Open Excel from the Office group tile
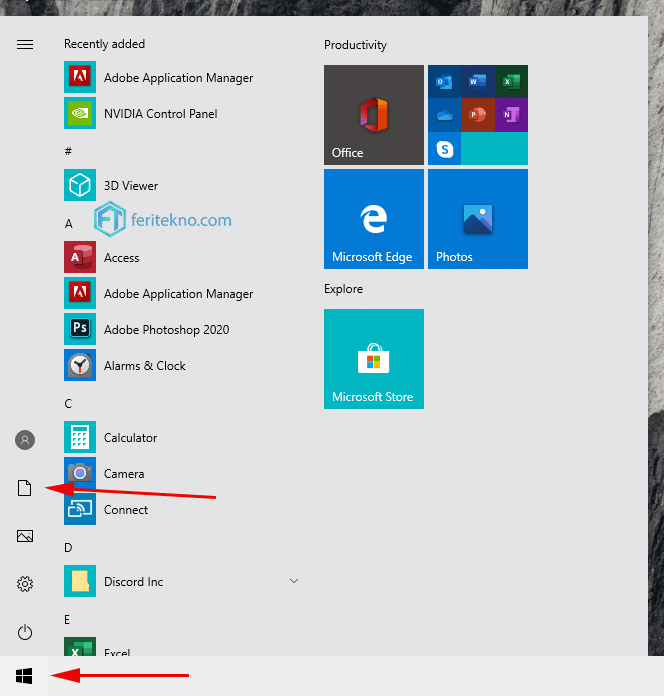This screenshot has width=664, height=696. point(511,82)
